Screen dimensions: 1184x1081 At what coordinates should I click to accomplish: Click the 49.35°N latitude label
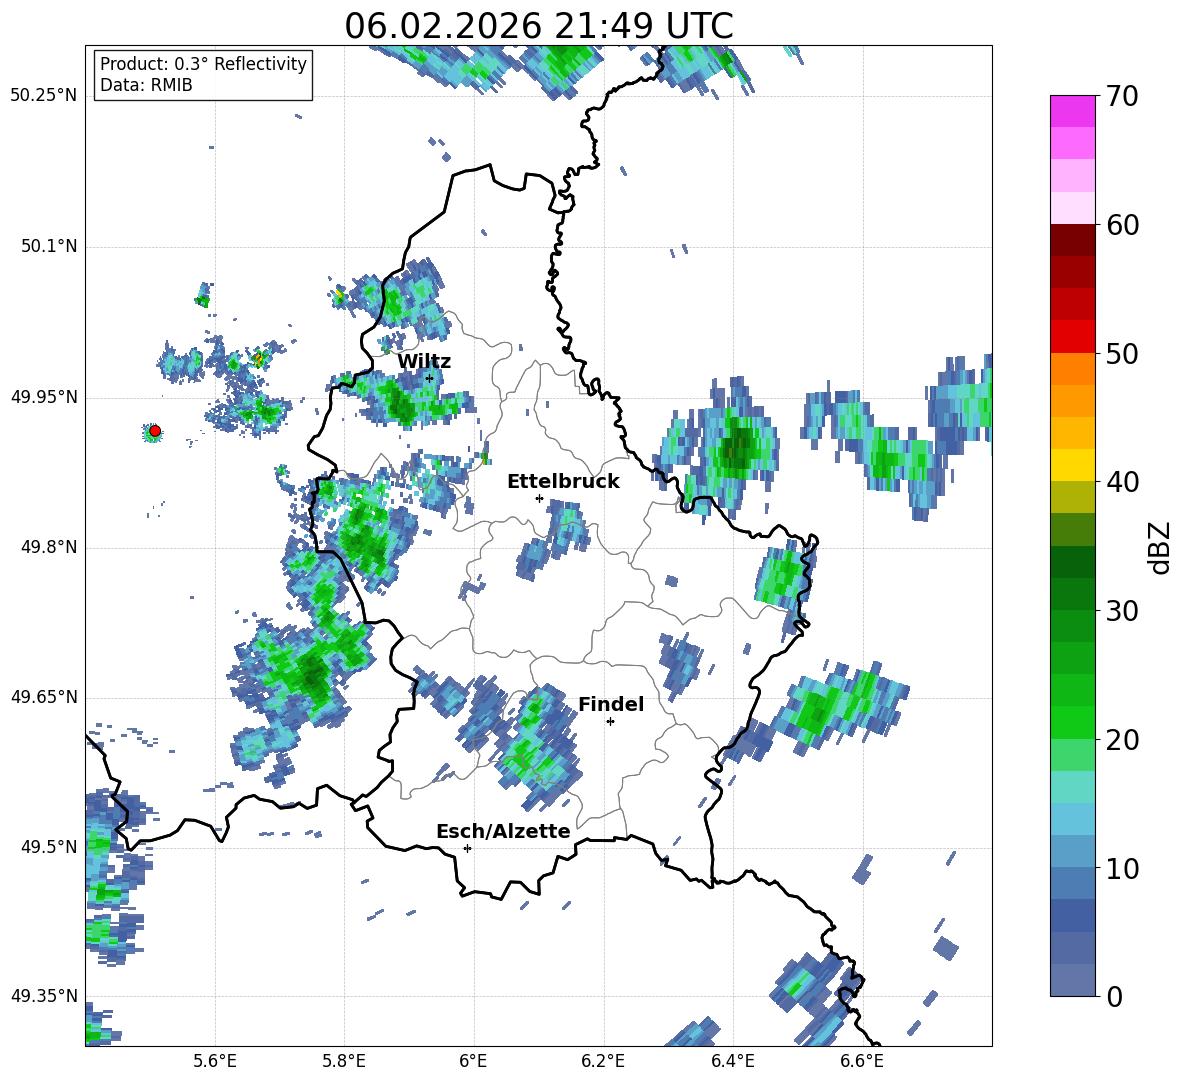pyautogui.click(x=44, y=996)
